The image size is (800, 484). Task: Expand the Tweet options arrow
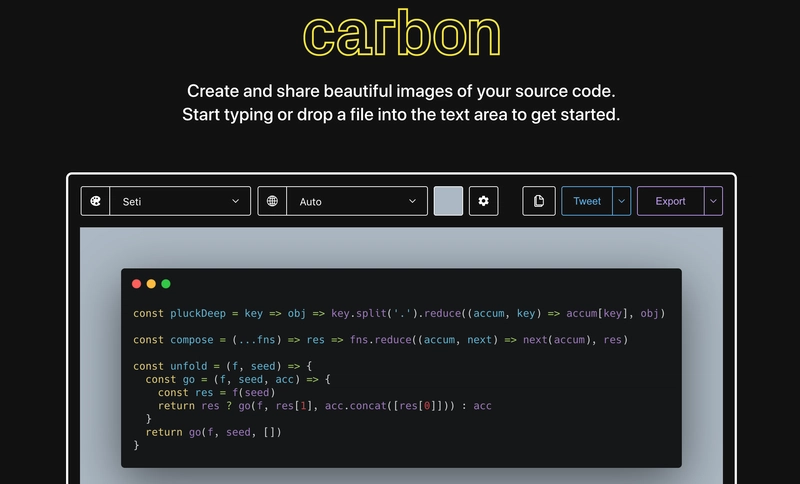point(622,201)
